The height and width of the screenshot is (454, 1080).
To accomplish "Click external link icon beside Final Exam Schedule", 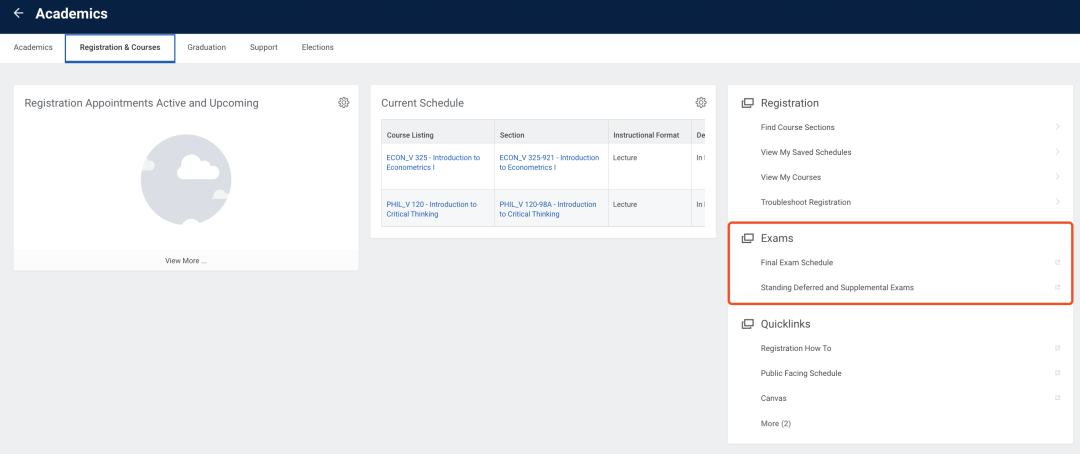I will click(1057, 263).
